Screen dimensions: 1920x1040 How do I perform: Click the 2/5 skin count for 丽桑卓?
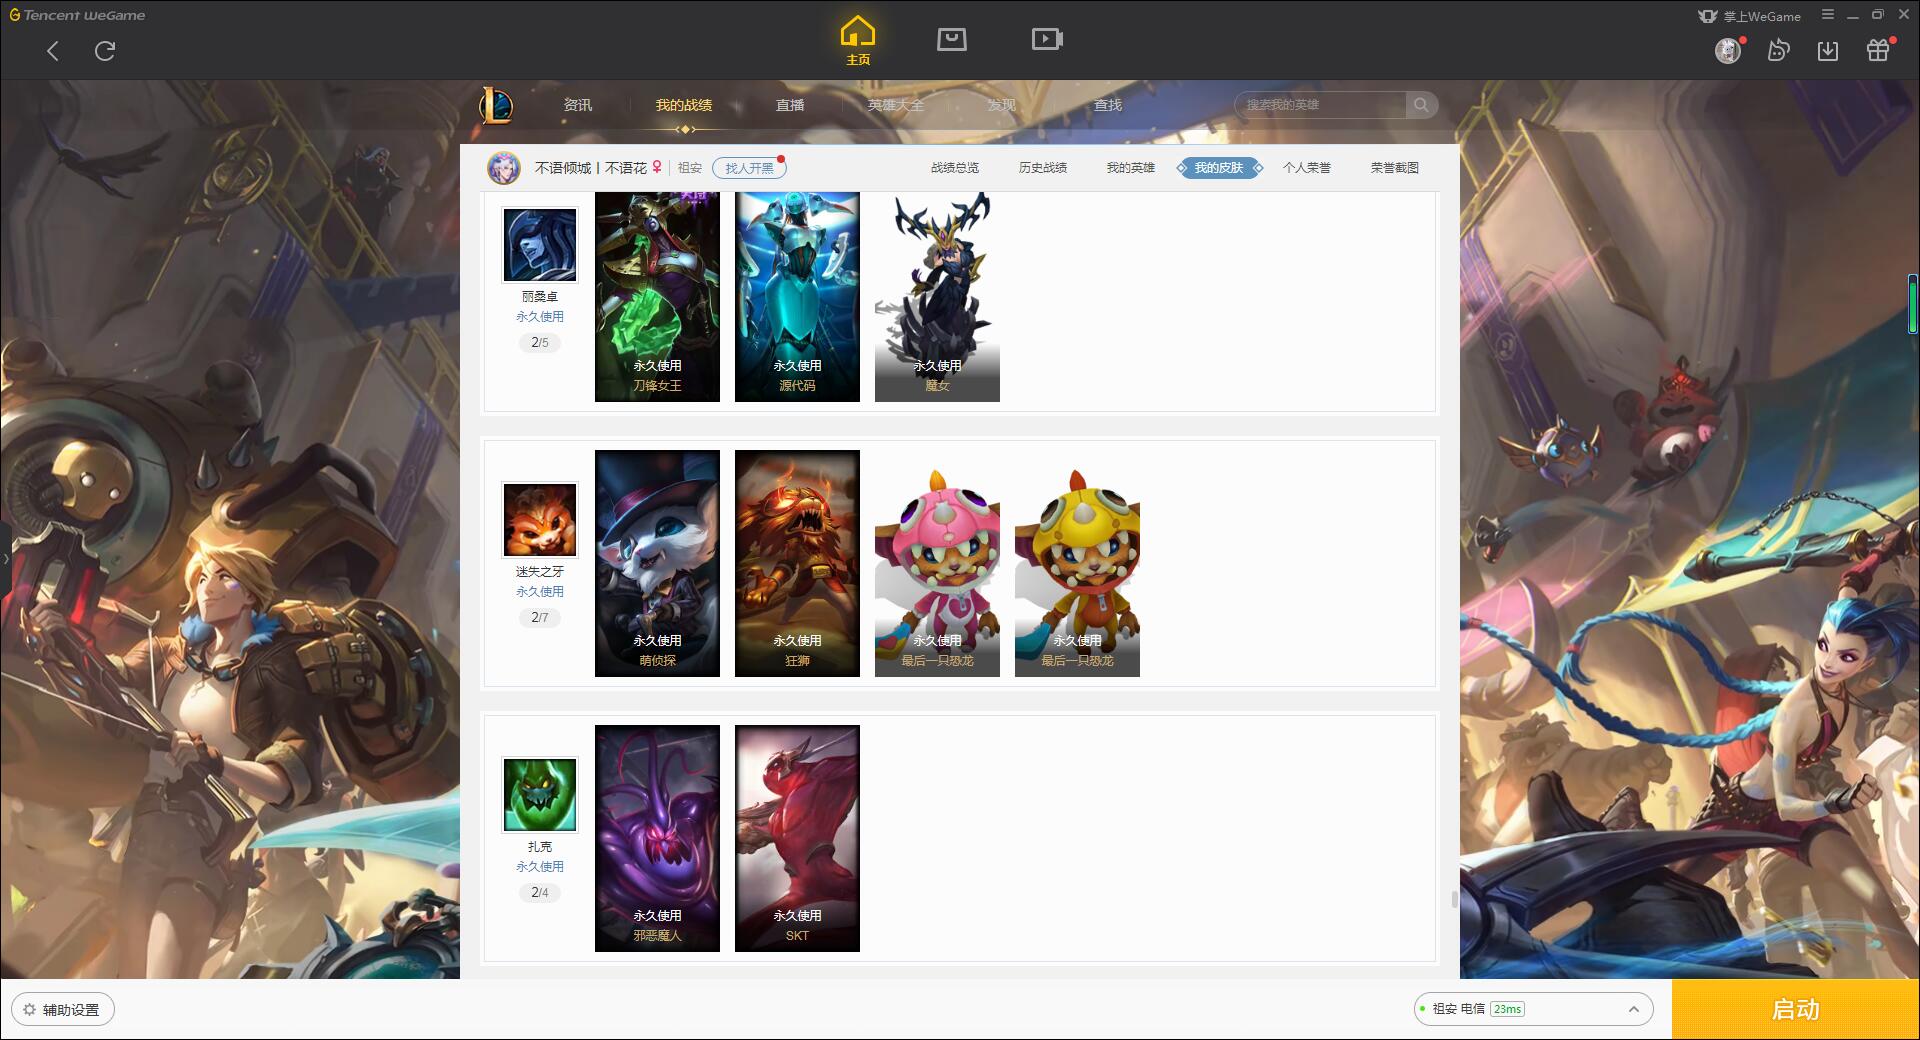540,343
